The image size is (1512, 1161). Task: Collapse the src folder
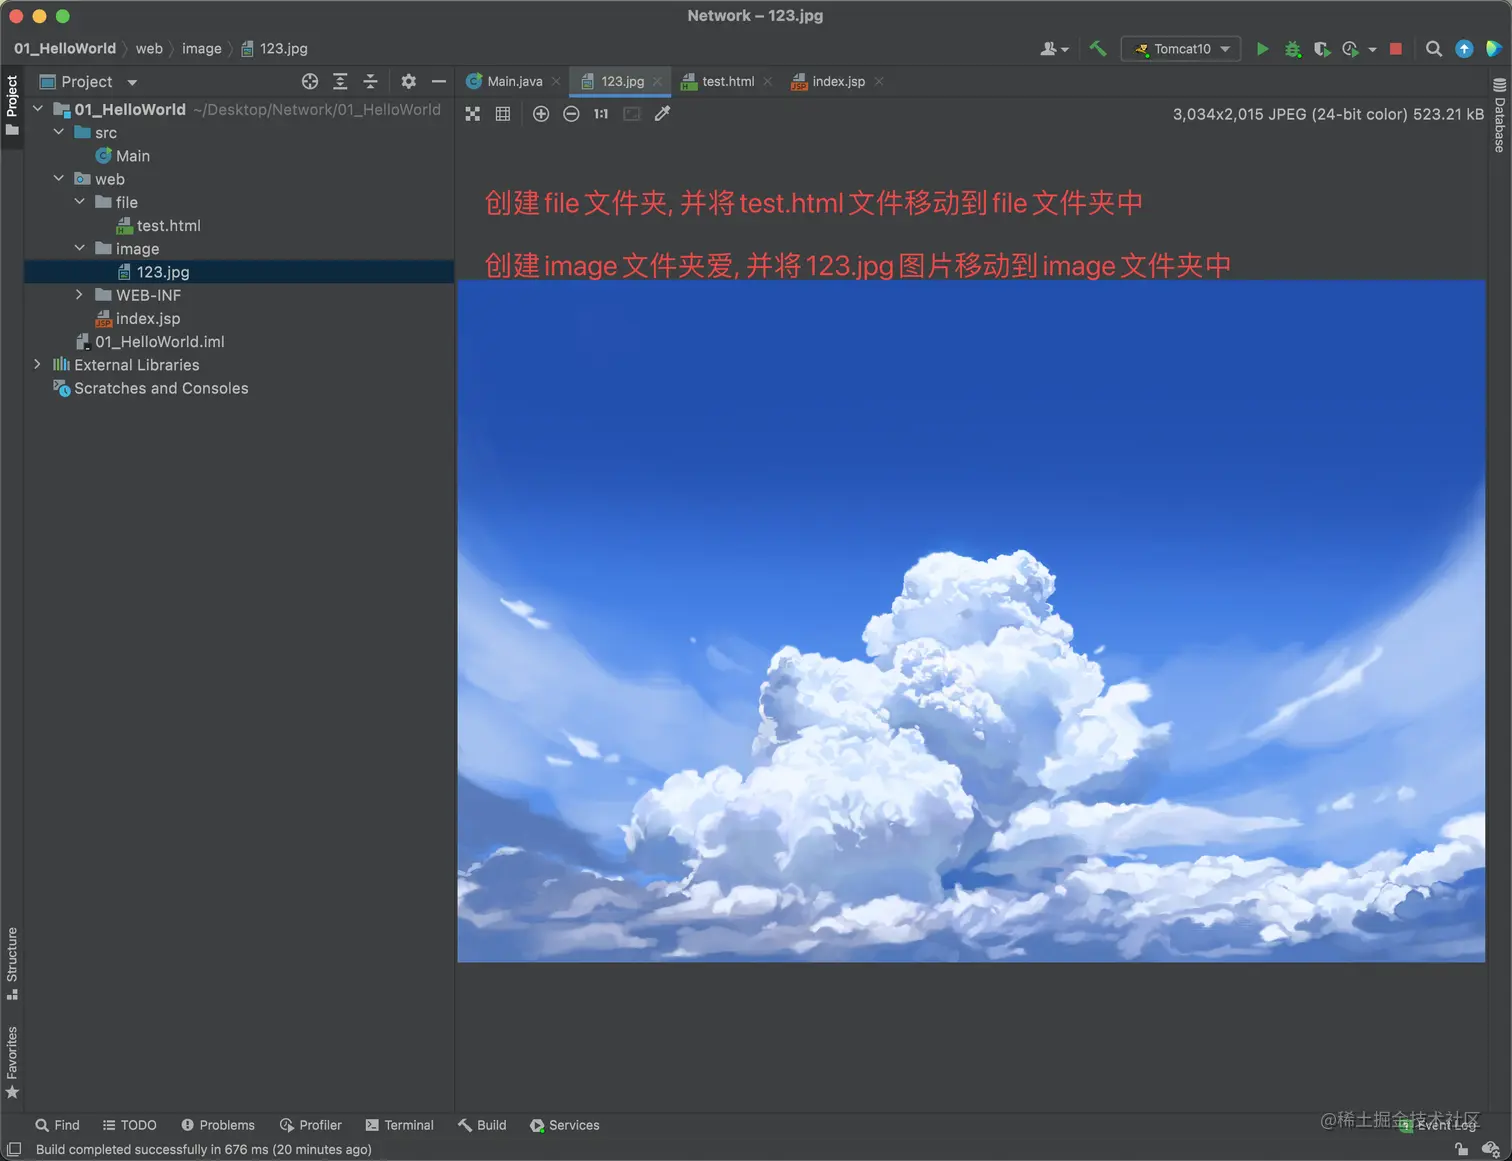(x=59, y=132)
